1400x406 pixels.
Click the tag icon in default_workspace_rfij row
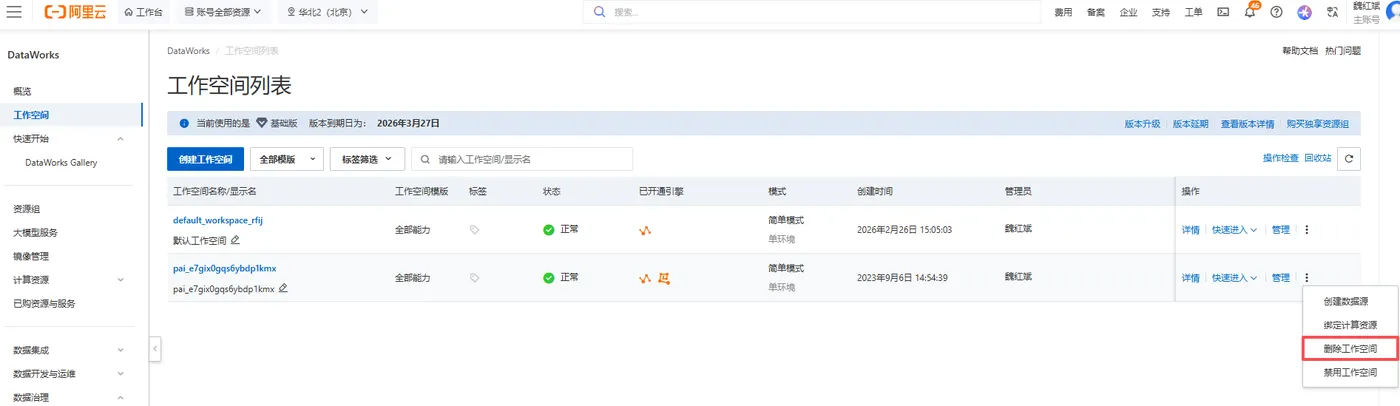coord(475,229)
